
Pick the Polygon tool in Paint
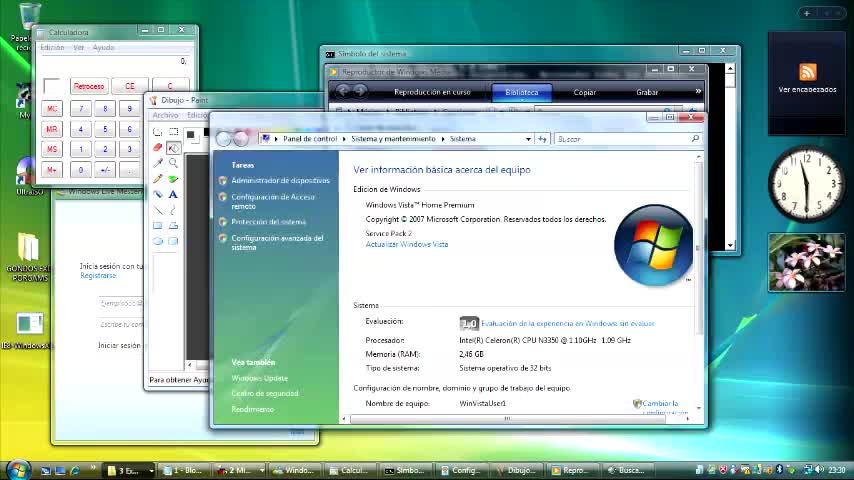pyautogui.click(x=173, y=226)
